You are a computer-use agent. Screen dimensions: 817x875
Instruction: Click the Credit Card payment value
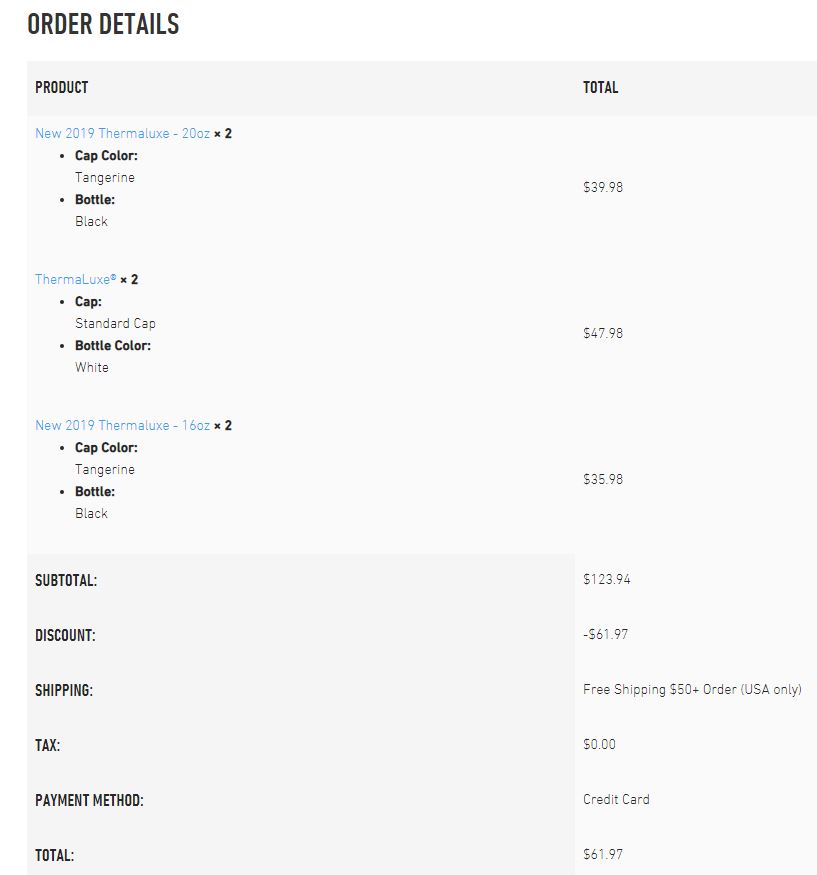pyautogui.click(x=616, y=799)
